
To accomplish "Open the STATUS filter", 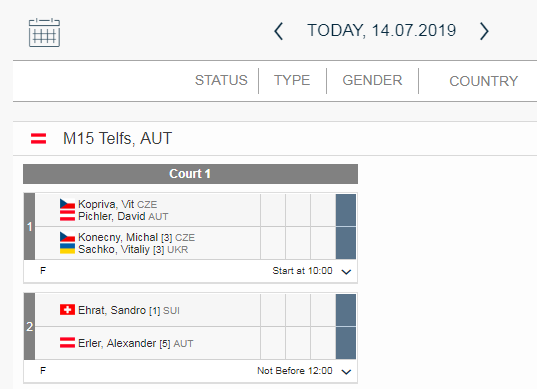I will point(221,80).
